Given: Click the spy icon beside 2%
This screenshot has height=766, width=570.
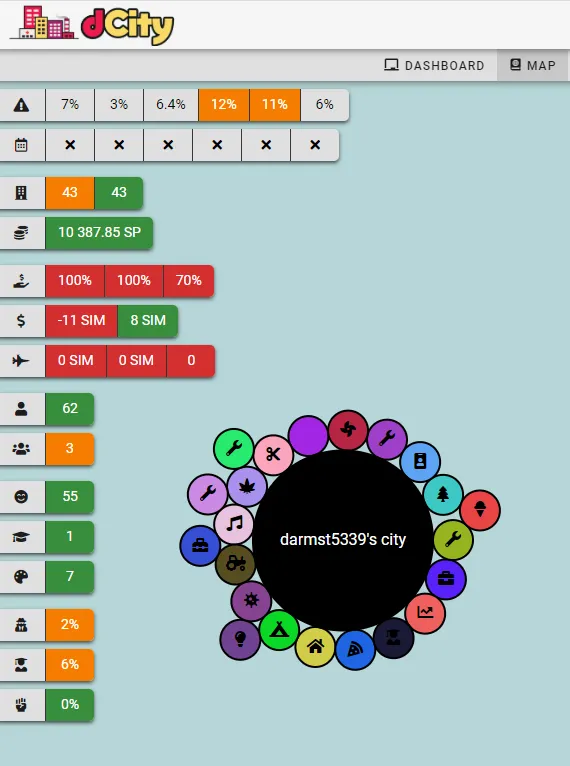Looking at the screenshot, I should tap(21, 625).
